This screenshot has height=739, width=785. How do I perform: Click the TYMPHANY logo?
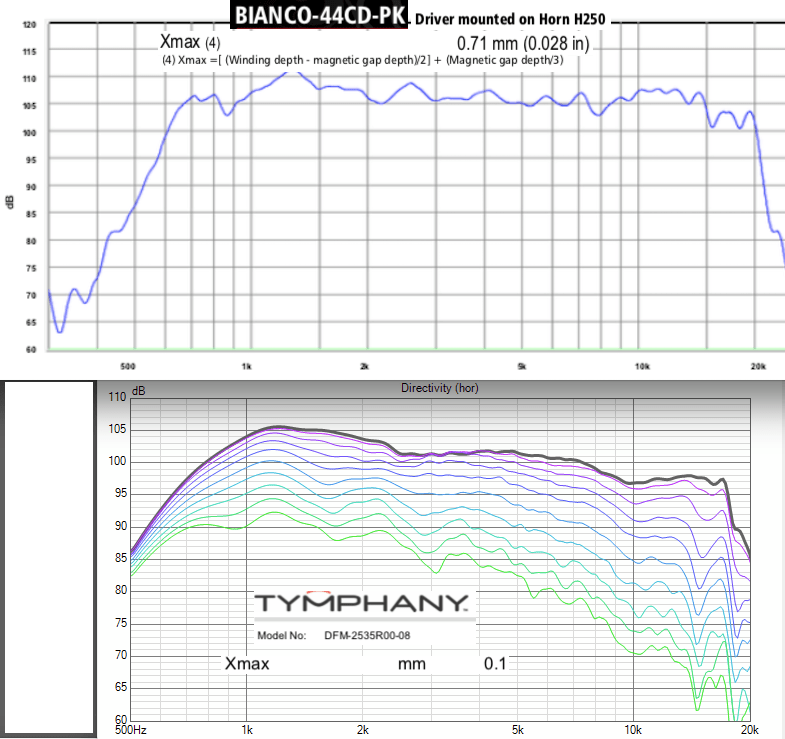coord(361,602)
